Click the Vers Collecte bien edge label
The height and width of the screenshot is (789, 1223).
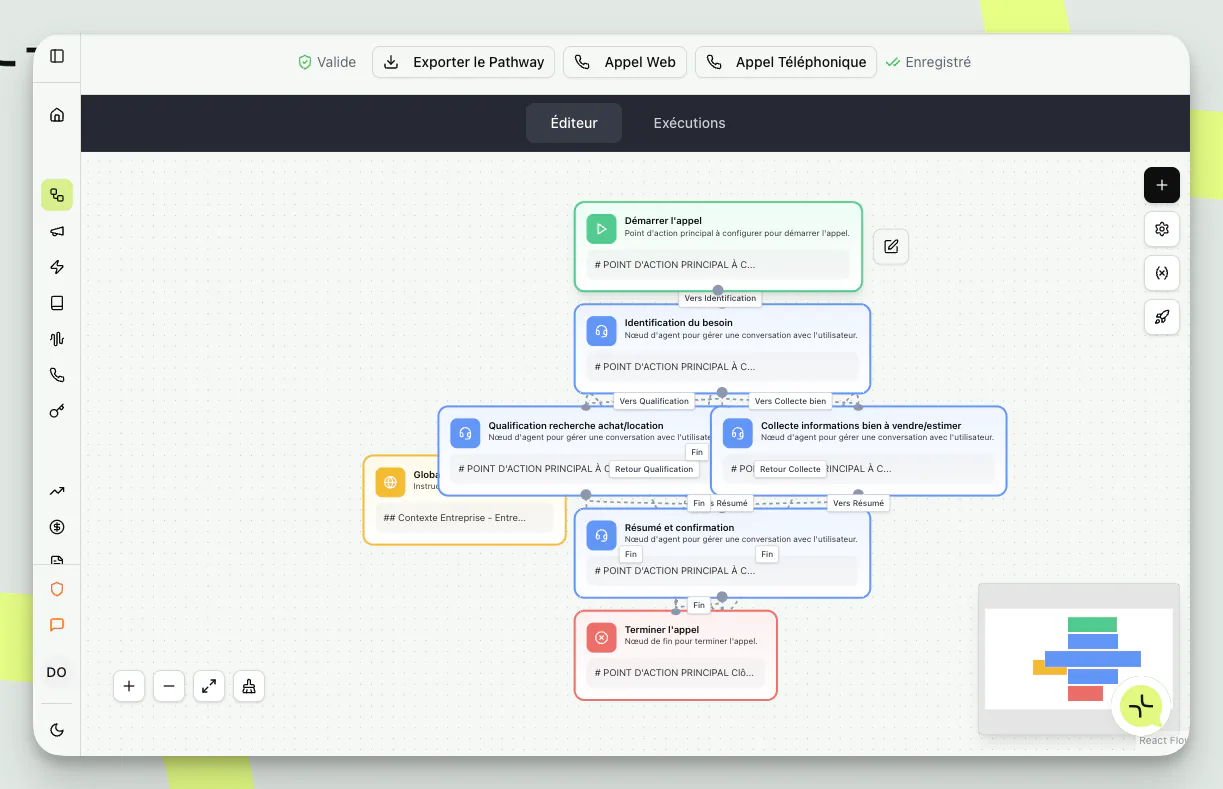790,401
